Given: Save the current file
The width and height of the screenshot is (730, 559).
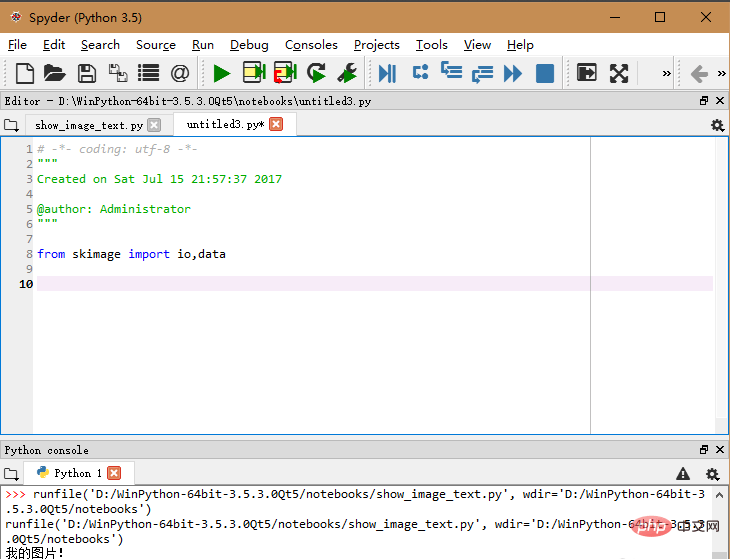Looking at the screenshot, I should point(87,73).
